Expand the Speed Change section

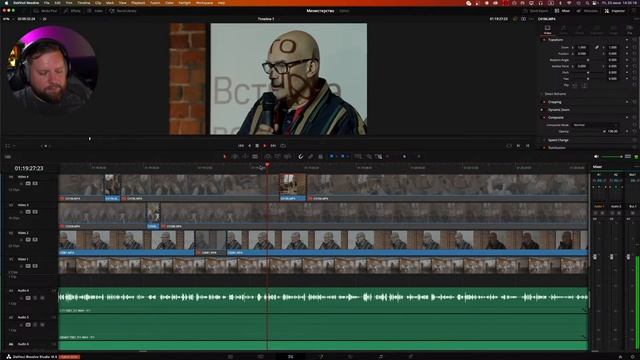(558, 140)
